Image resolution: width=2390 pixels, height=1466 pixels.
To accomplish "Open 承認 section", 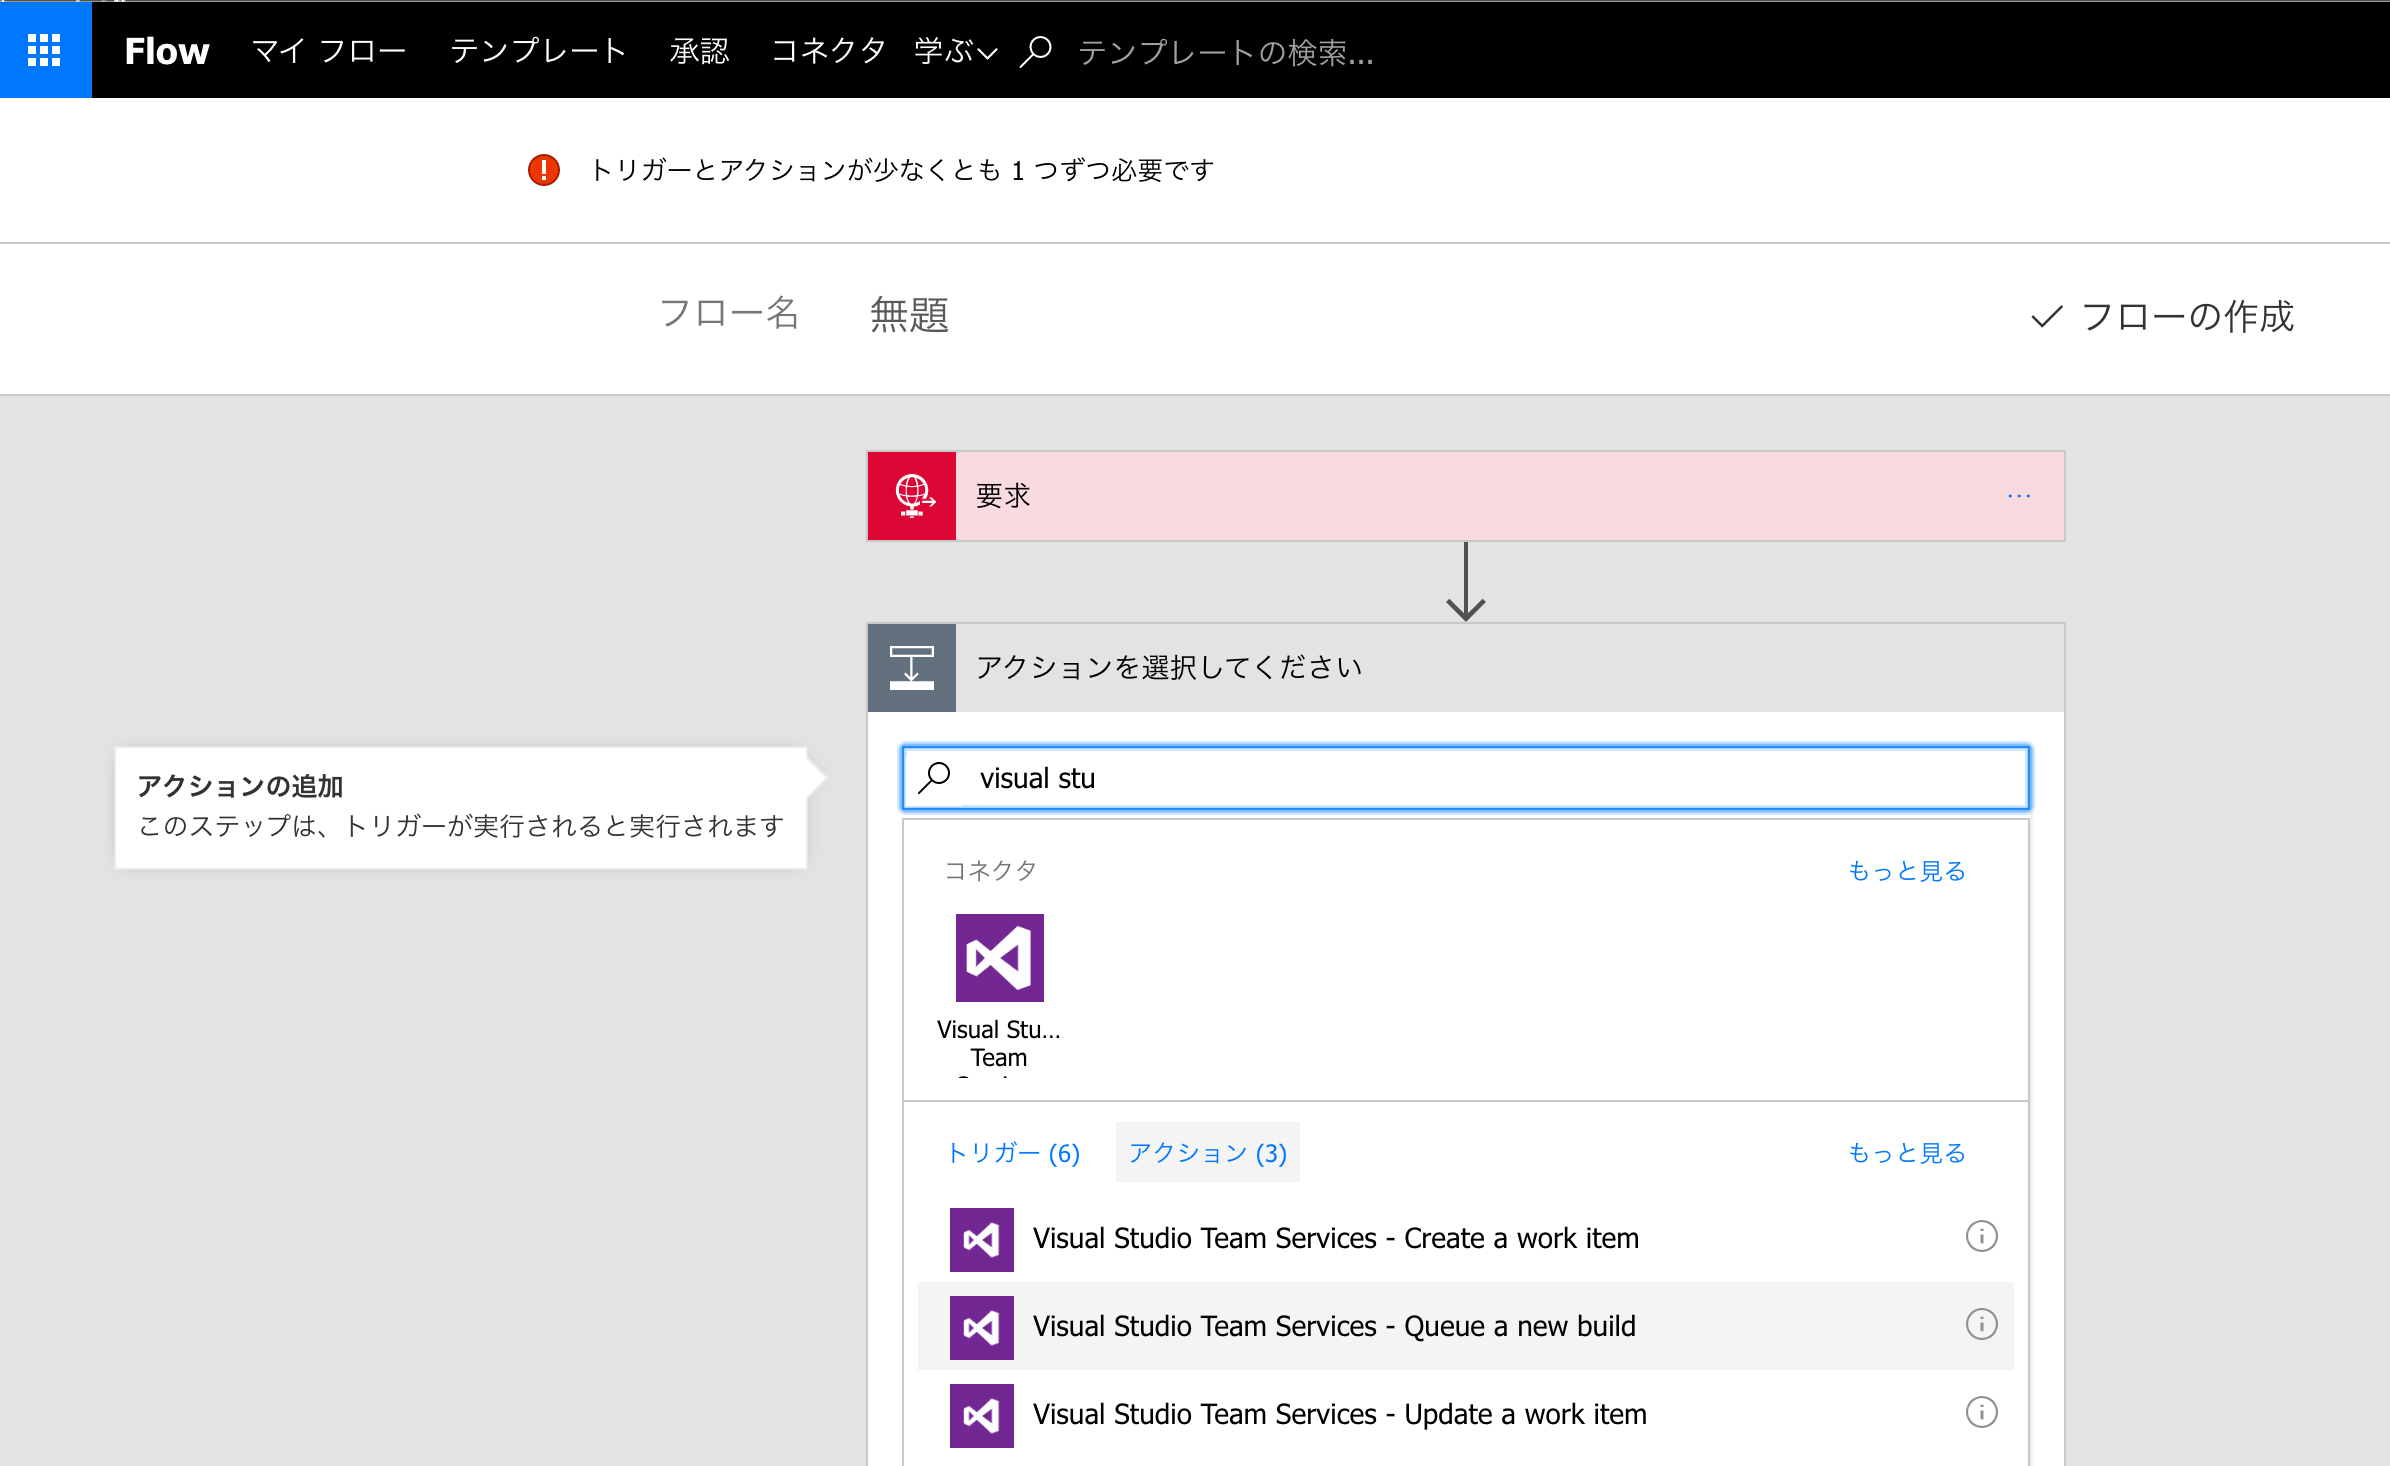I will coord(699,51).
